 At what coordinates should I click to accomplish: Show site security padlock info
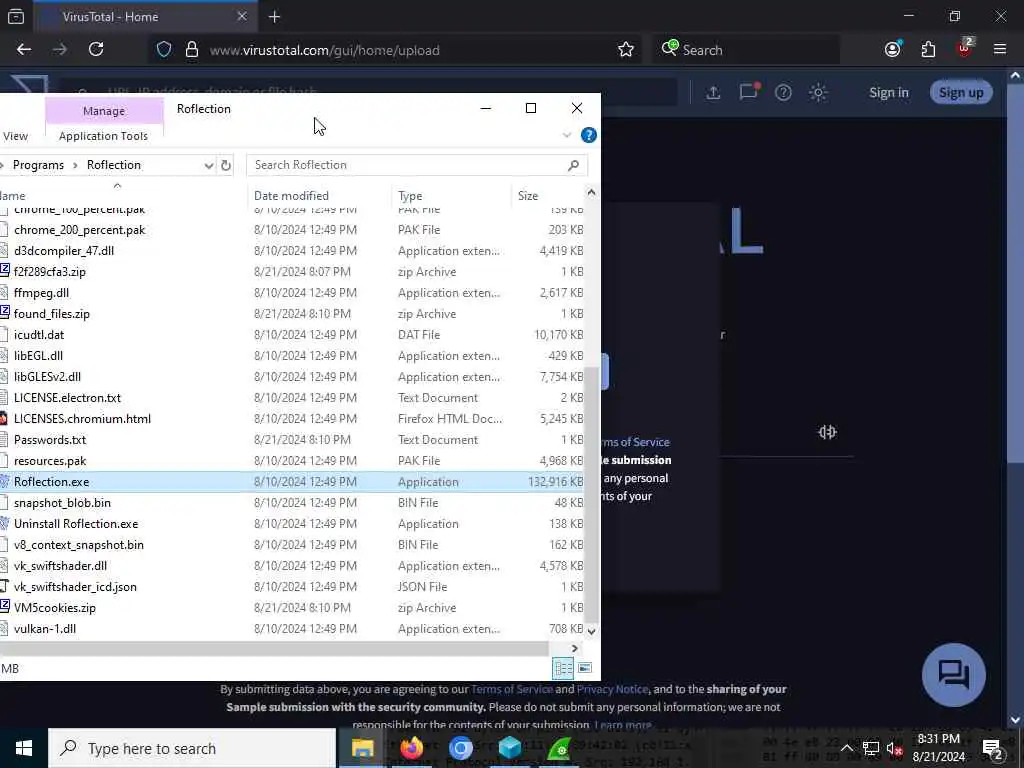click(x=192, y=50)
